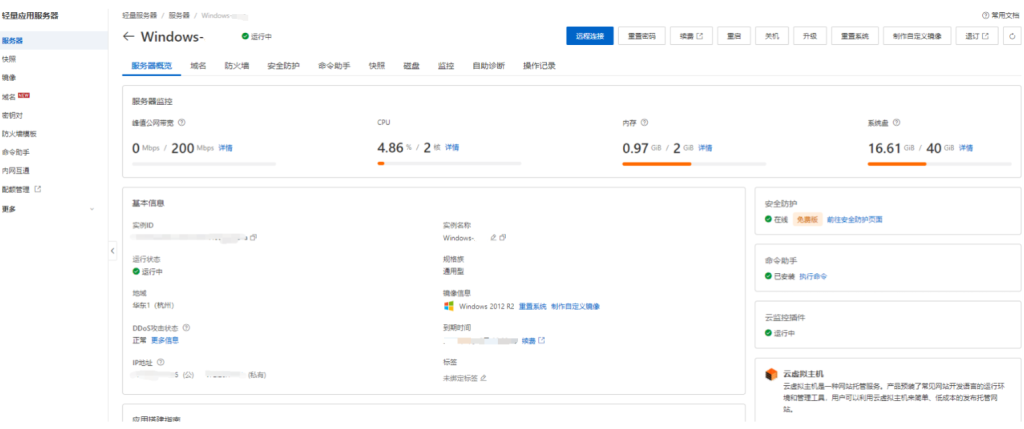Switch to the 磁盘 tab
1024x429 pixels.
(411, 66)
